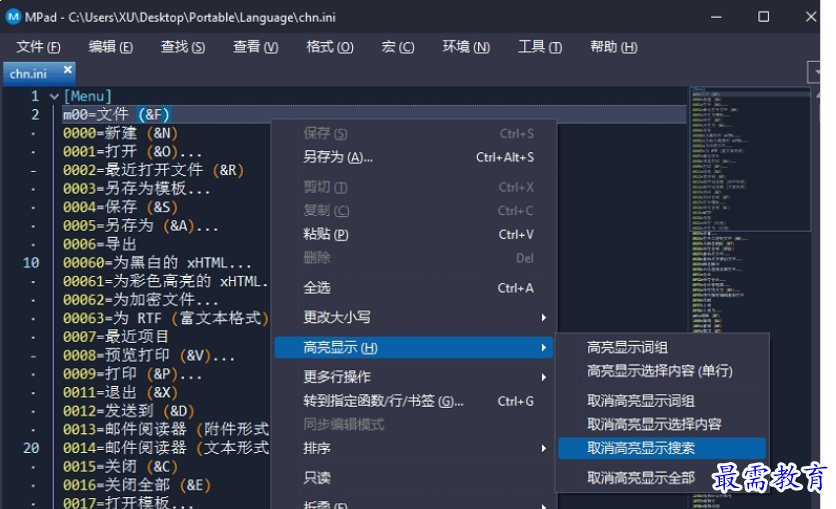Click line 0002=最近打开文件 (&R)
Image resolution: width=836 pixels, height=509 pixels.
click(x=154, y=170)
